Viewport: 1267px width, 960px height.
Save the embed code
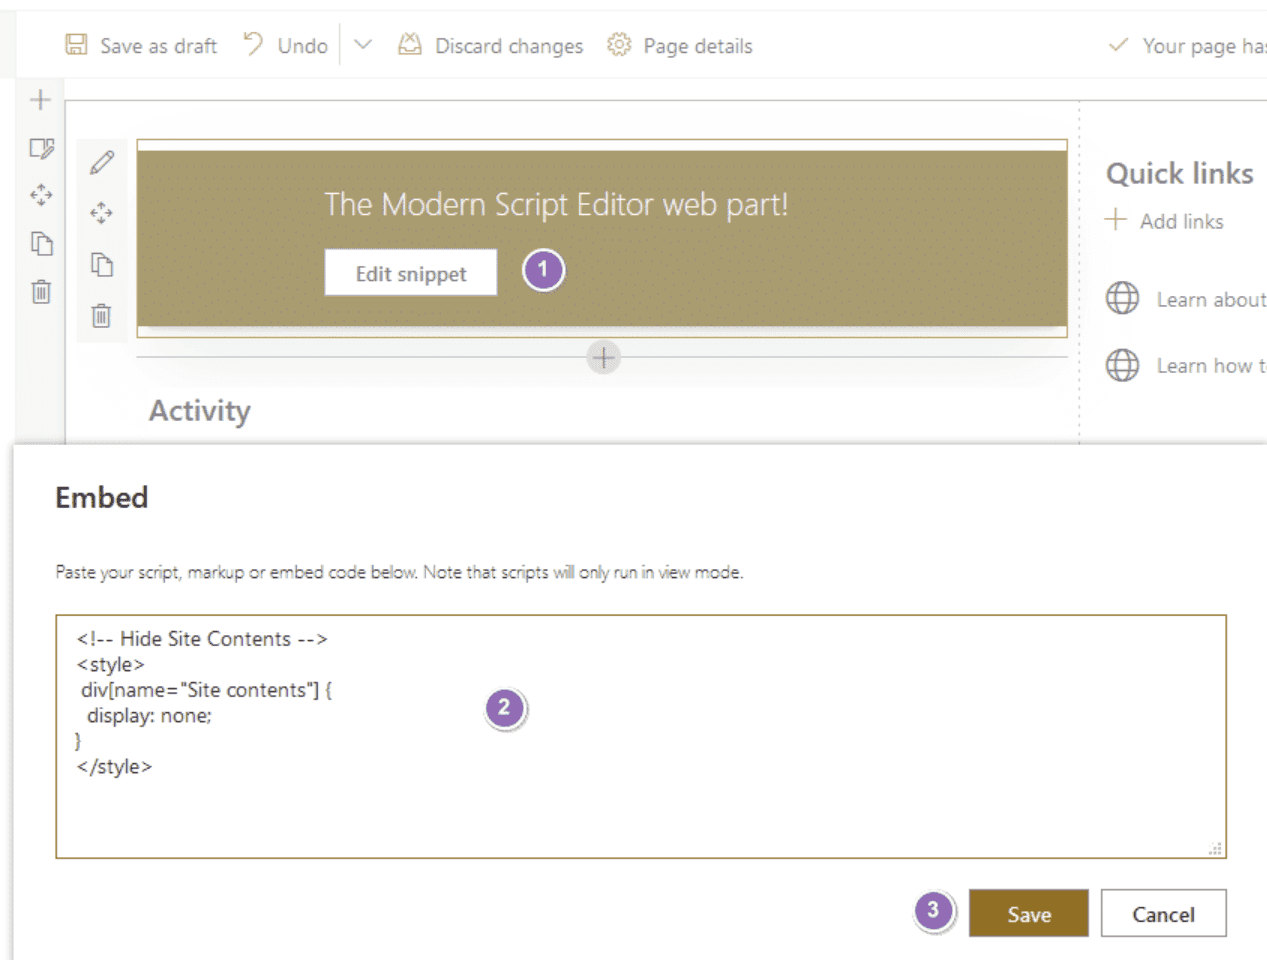[x=1028, y=914]
